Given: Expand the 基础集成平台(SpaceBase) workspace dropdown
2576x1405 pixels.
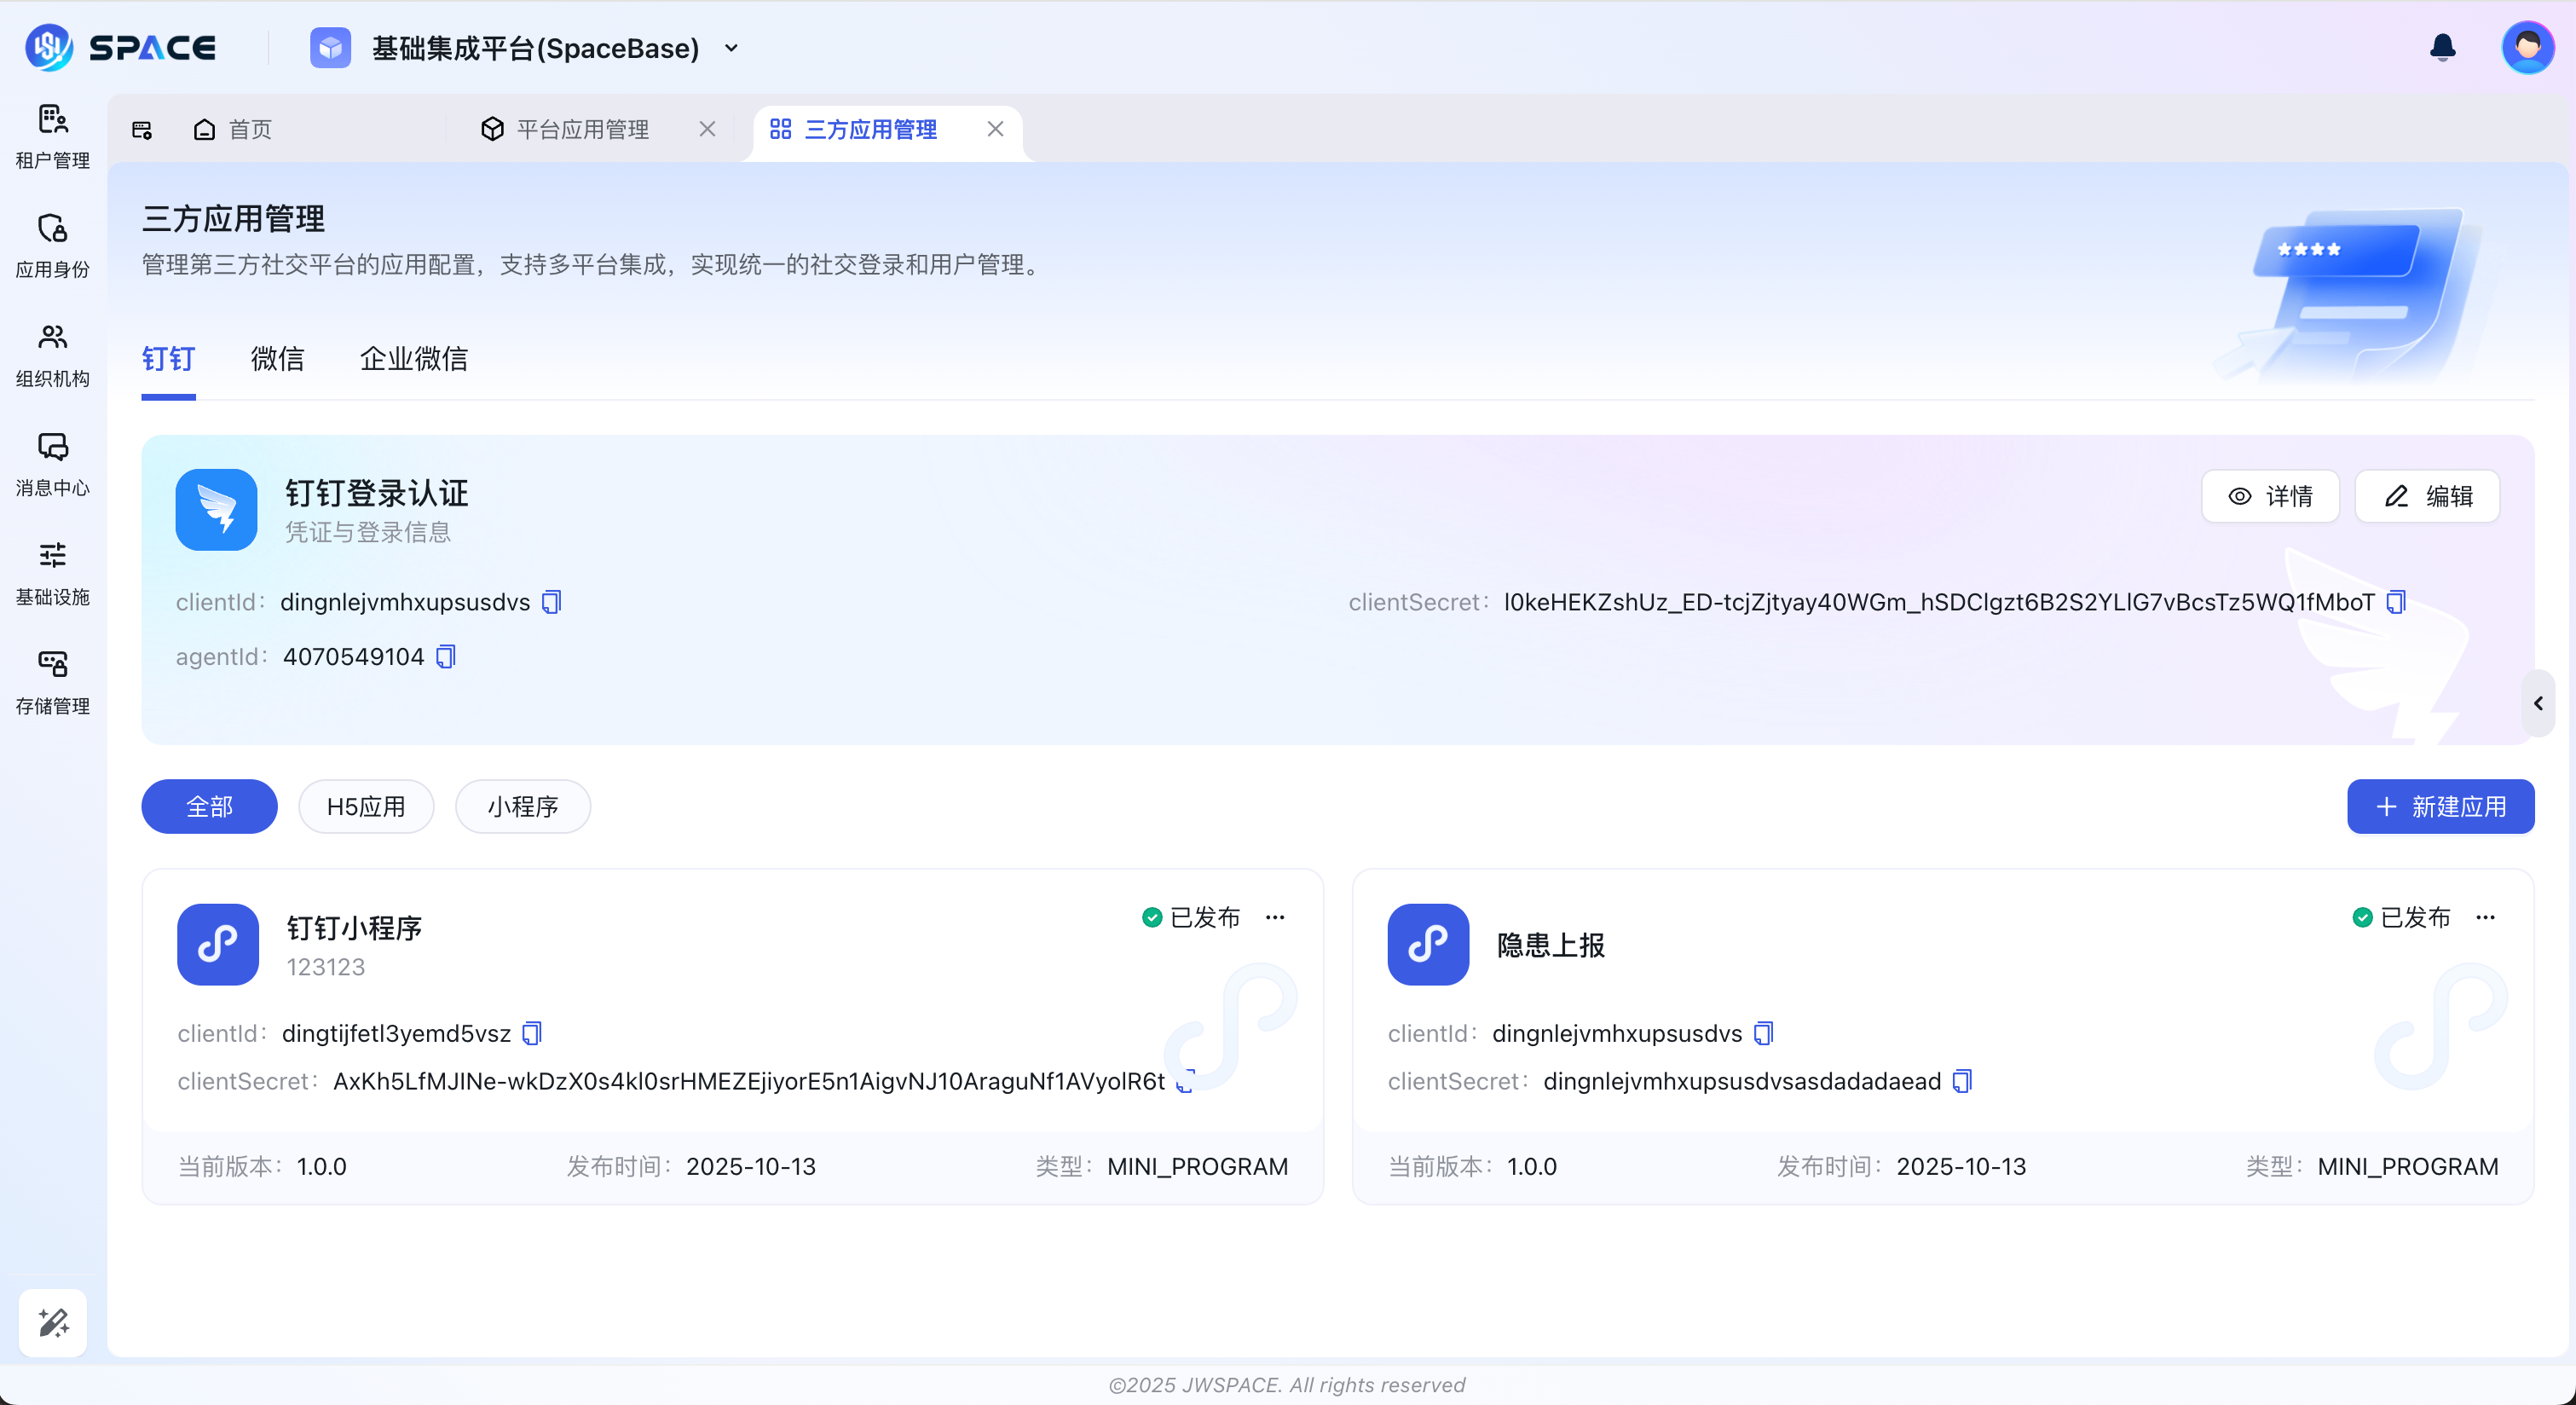Looking at the screenshot, I should point(731,48).
